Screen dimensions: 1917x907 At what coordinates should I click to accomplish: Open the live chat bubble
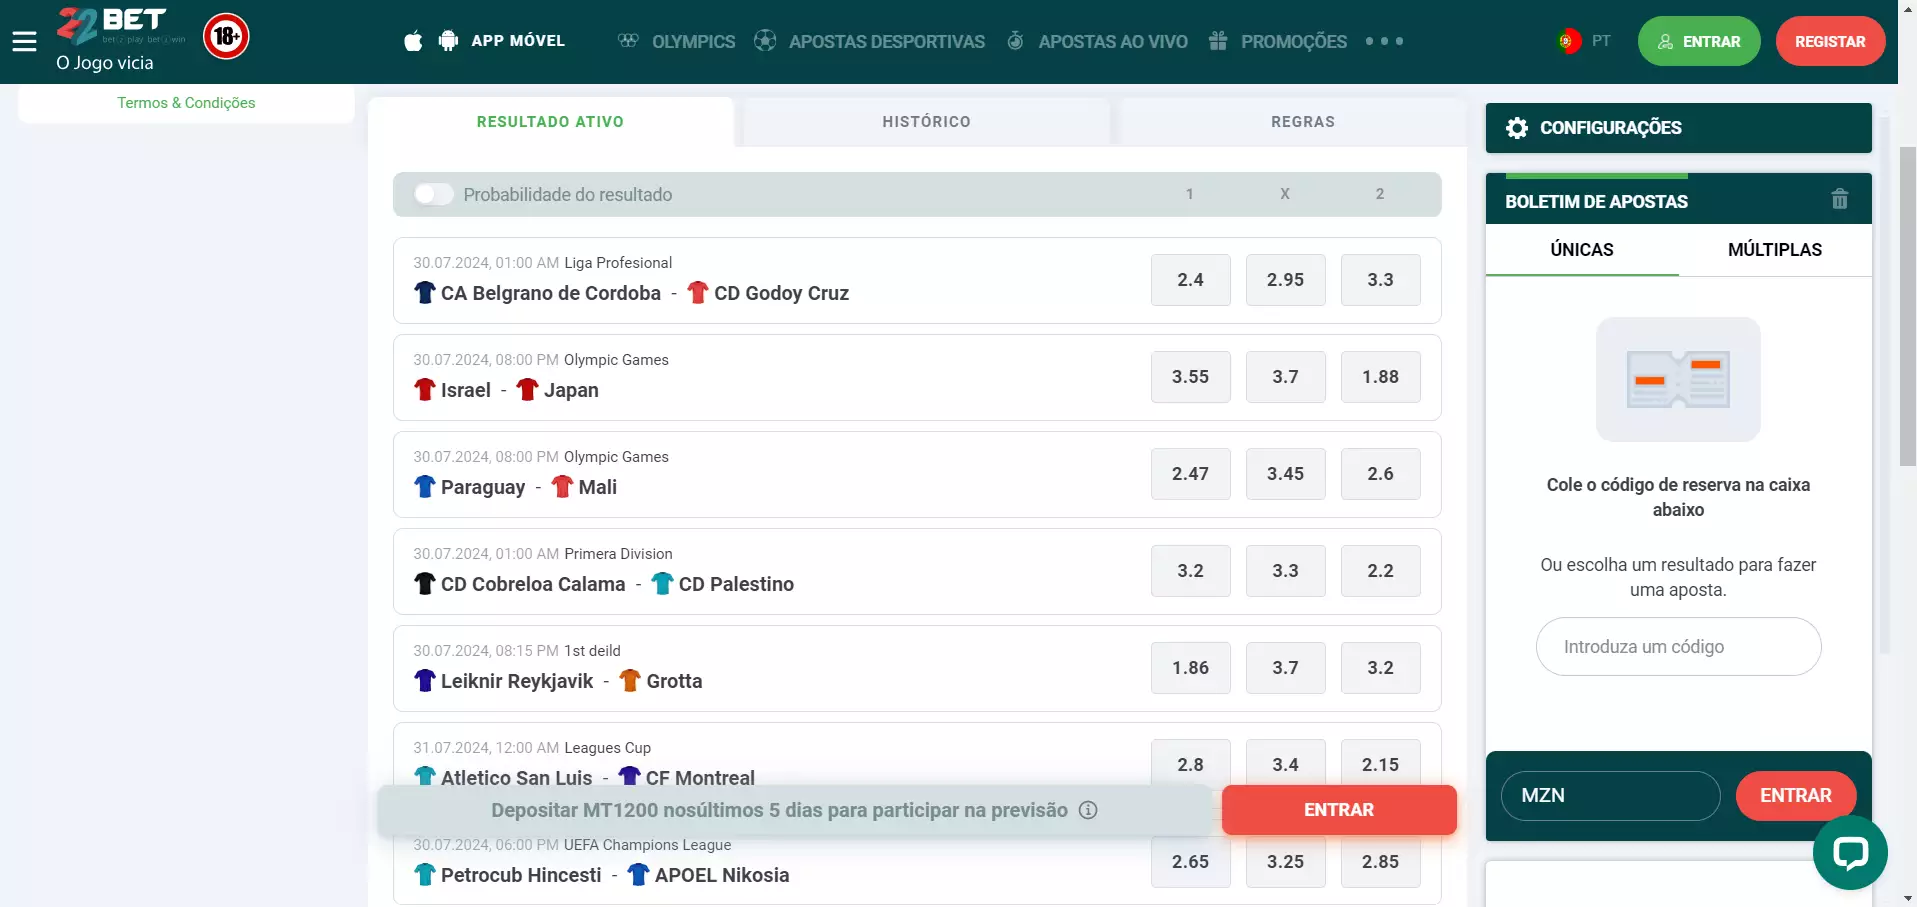click(x=1849, y=852)
